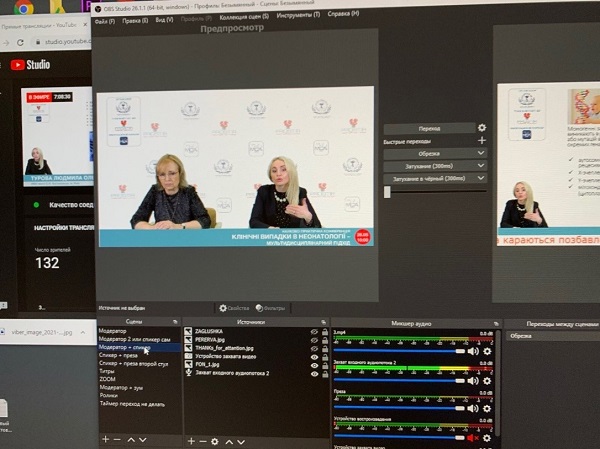The width and height of the screenshot is (600, 449).
Task: Hide Устройство захвата видео source eye
Action: point(314,357)
